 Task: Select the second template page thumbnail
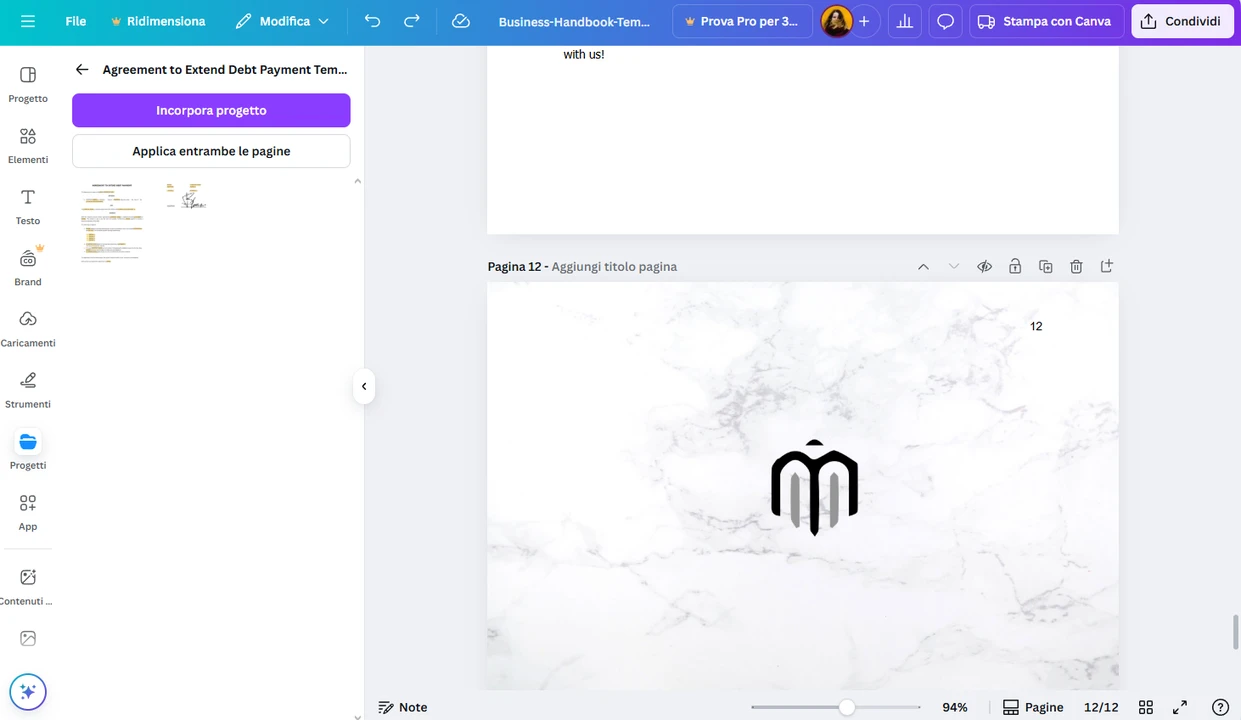click(186, 195)
